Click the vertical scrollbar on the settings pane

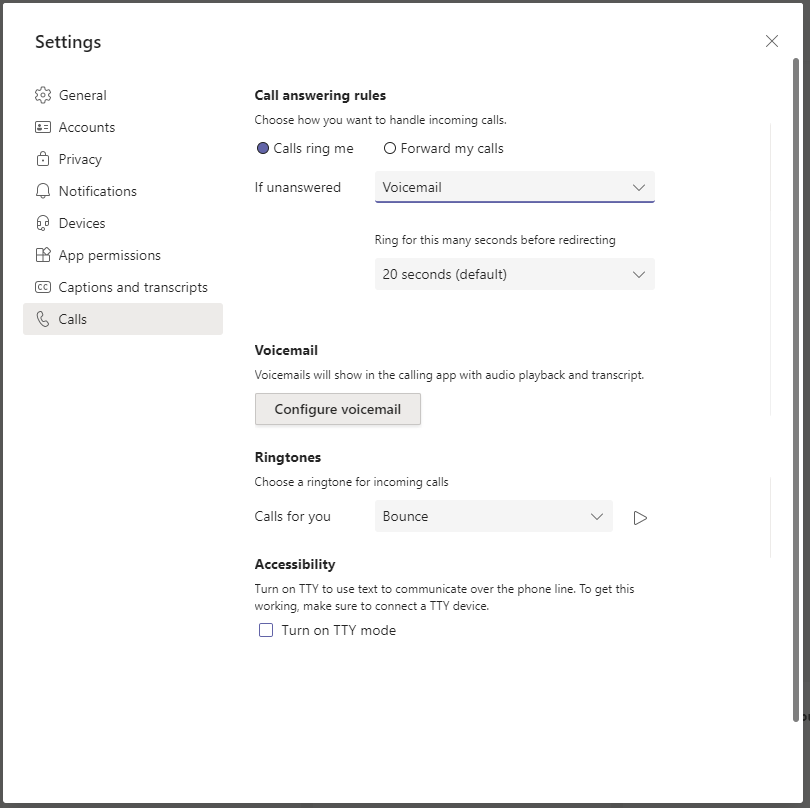tap(796, 390)
